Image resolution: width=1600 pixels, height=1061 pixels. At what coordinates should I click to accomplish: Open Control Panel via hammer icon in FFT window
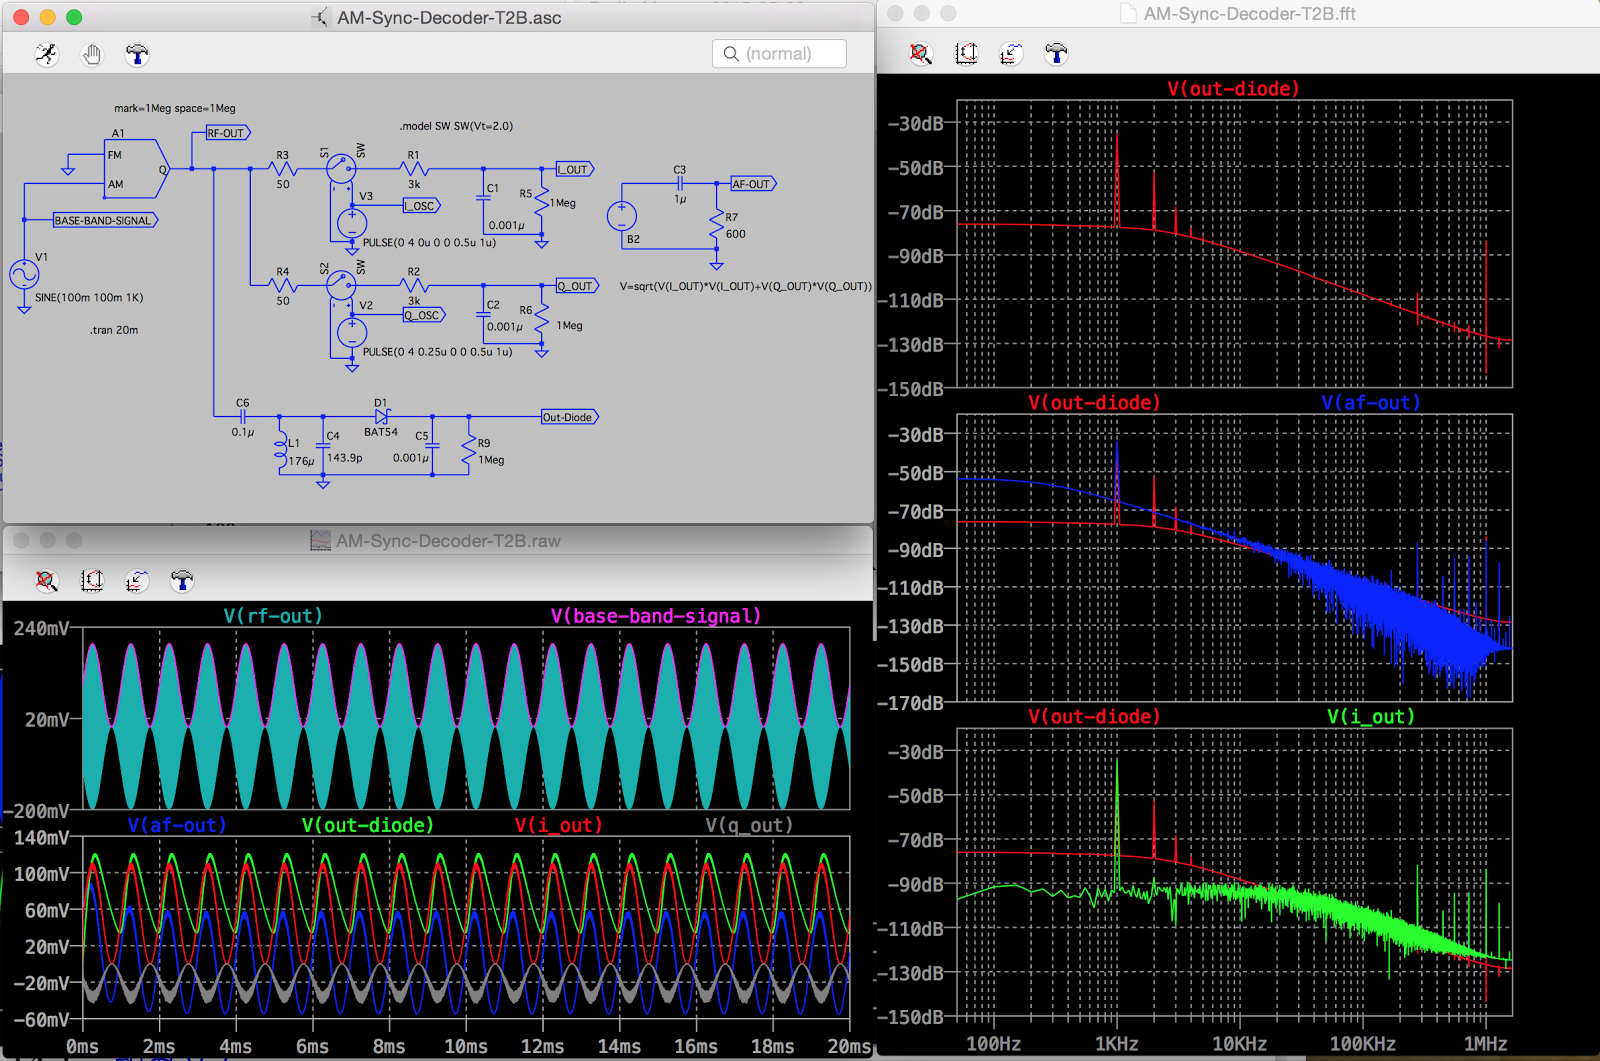click(x=1056, y=54)
